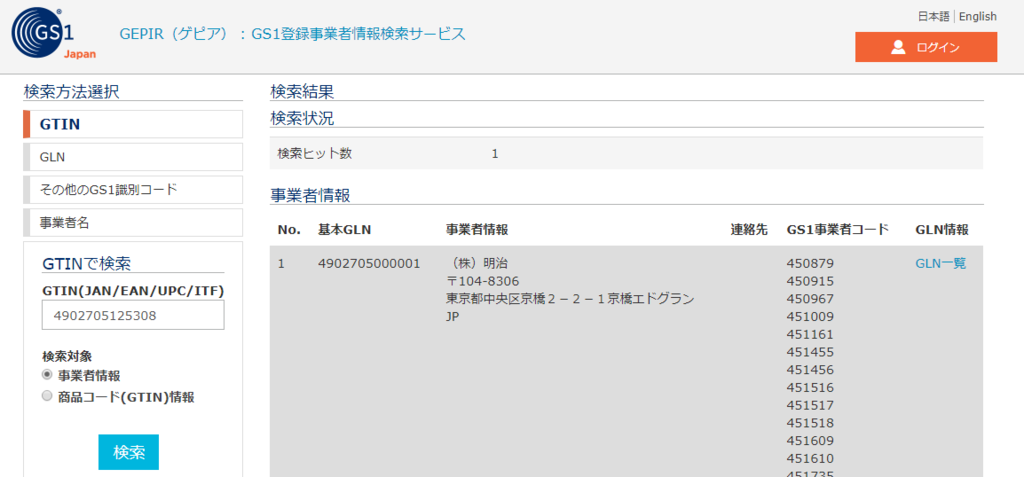Click the 検索結果 heading
This screenshot has height=477, width=1024.
click(302, 91)
